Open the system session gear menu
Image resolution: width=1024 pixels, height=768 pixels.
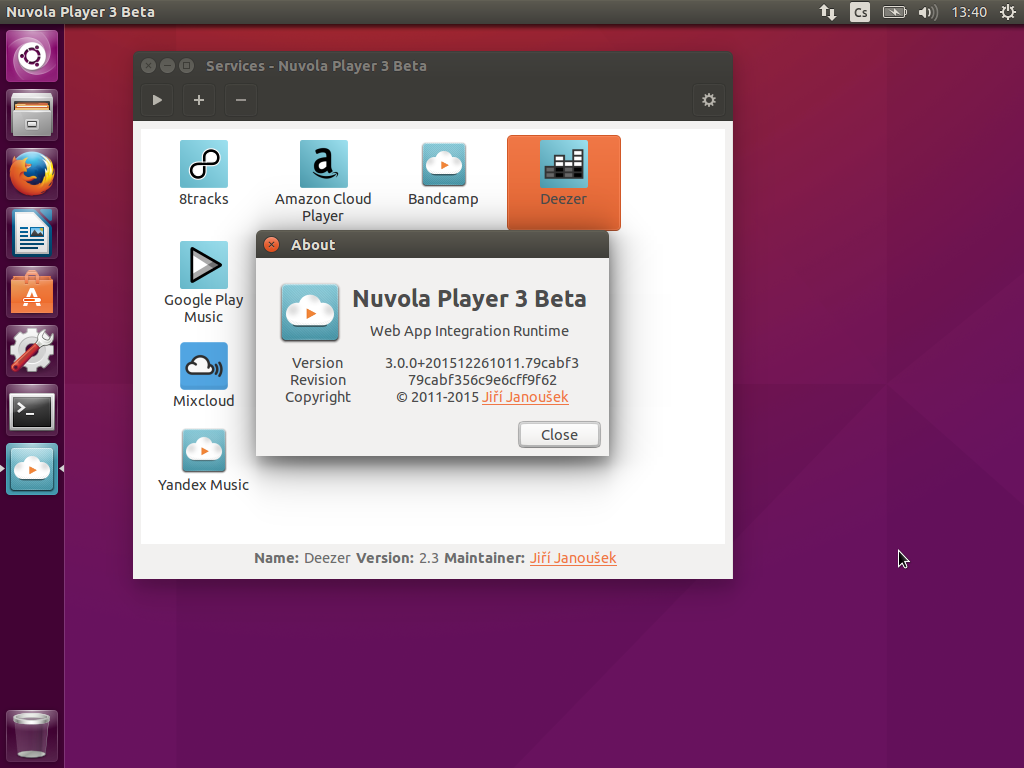pyautogui.click(x=1008, y=12)
